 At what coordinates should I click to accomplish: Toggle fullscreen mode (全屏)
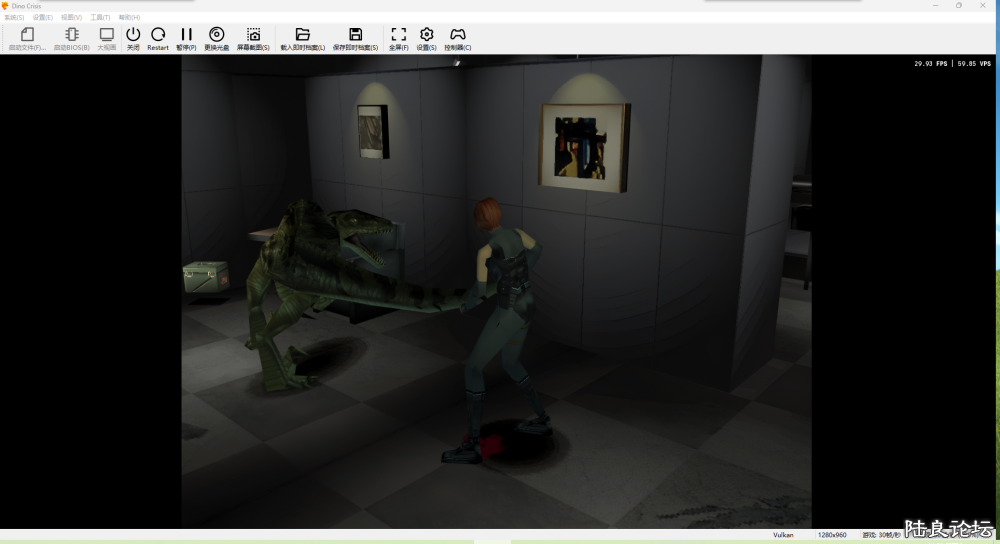[398, 38]
